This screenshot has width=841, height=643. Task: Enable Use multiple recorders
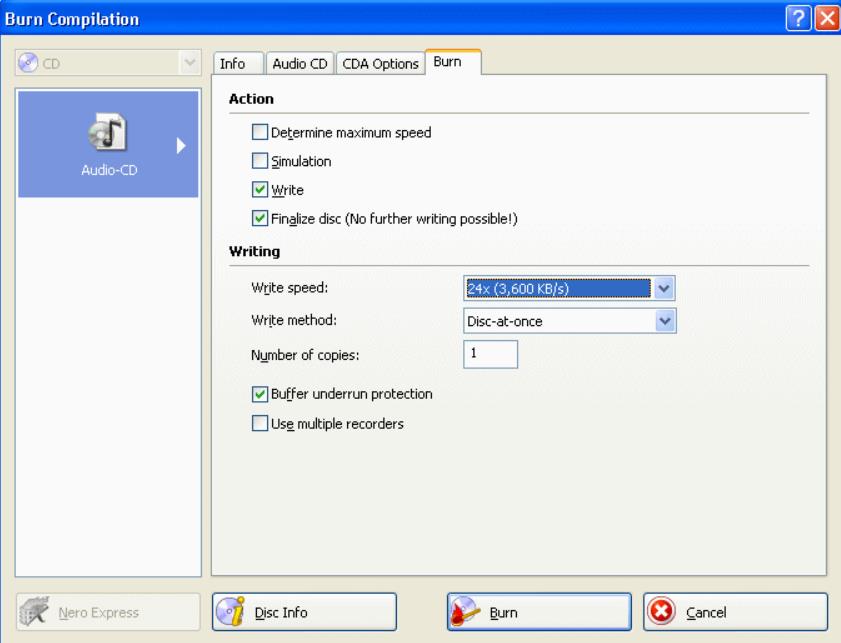(x=260, y=423)
